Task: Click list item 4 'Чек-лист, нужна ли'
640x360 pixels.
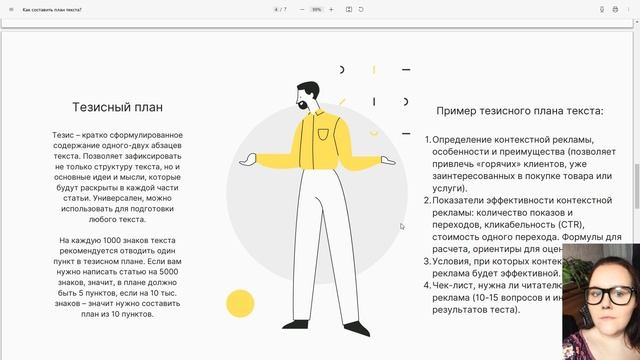Action: click(493, 297)
